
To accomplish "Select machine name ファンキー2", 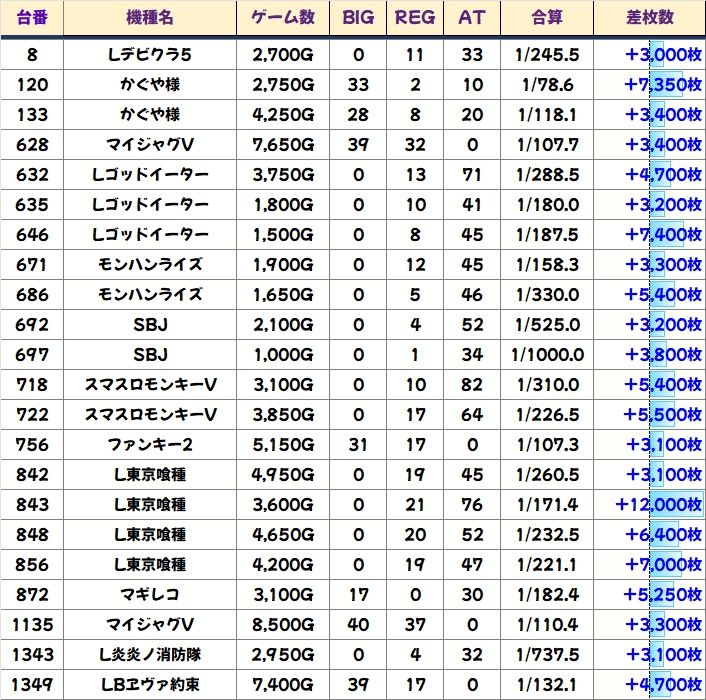I will tap(149, 445).
